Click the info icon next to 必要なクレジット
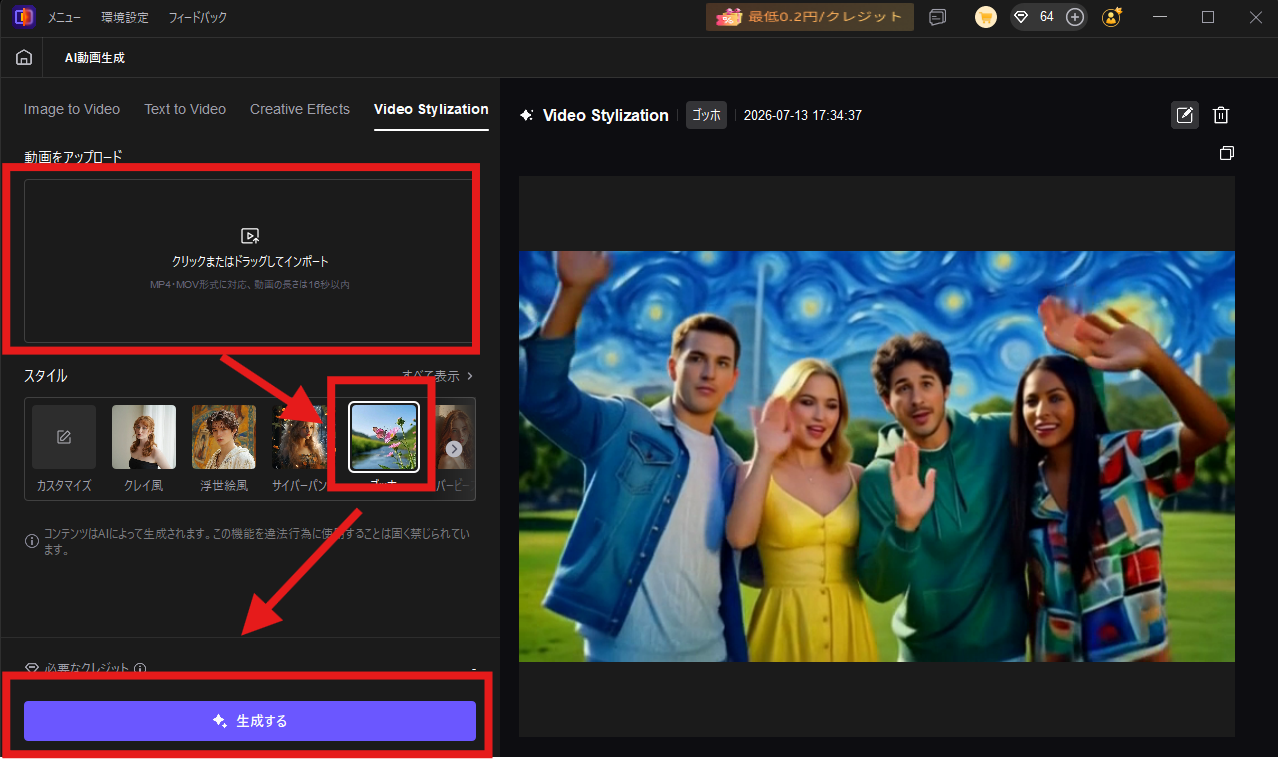The width and height of the screenshot is (1278, 759). 140,668
